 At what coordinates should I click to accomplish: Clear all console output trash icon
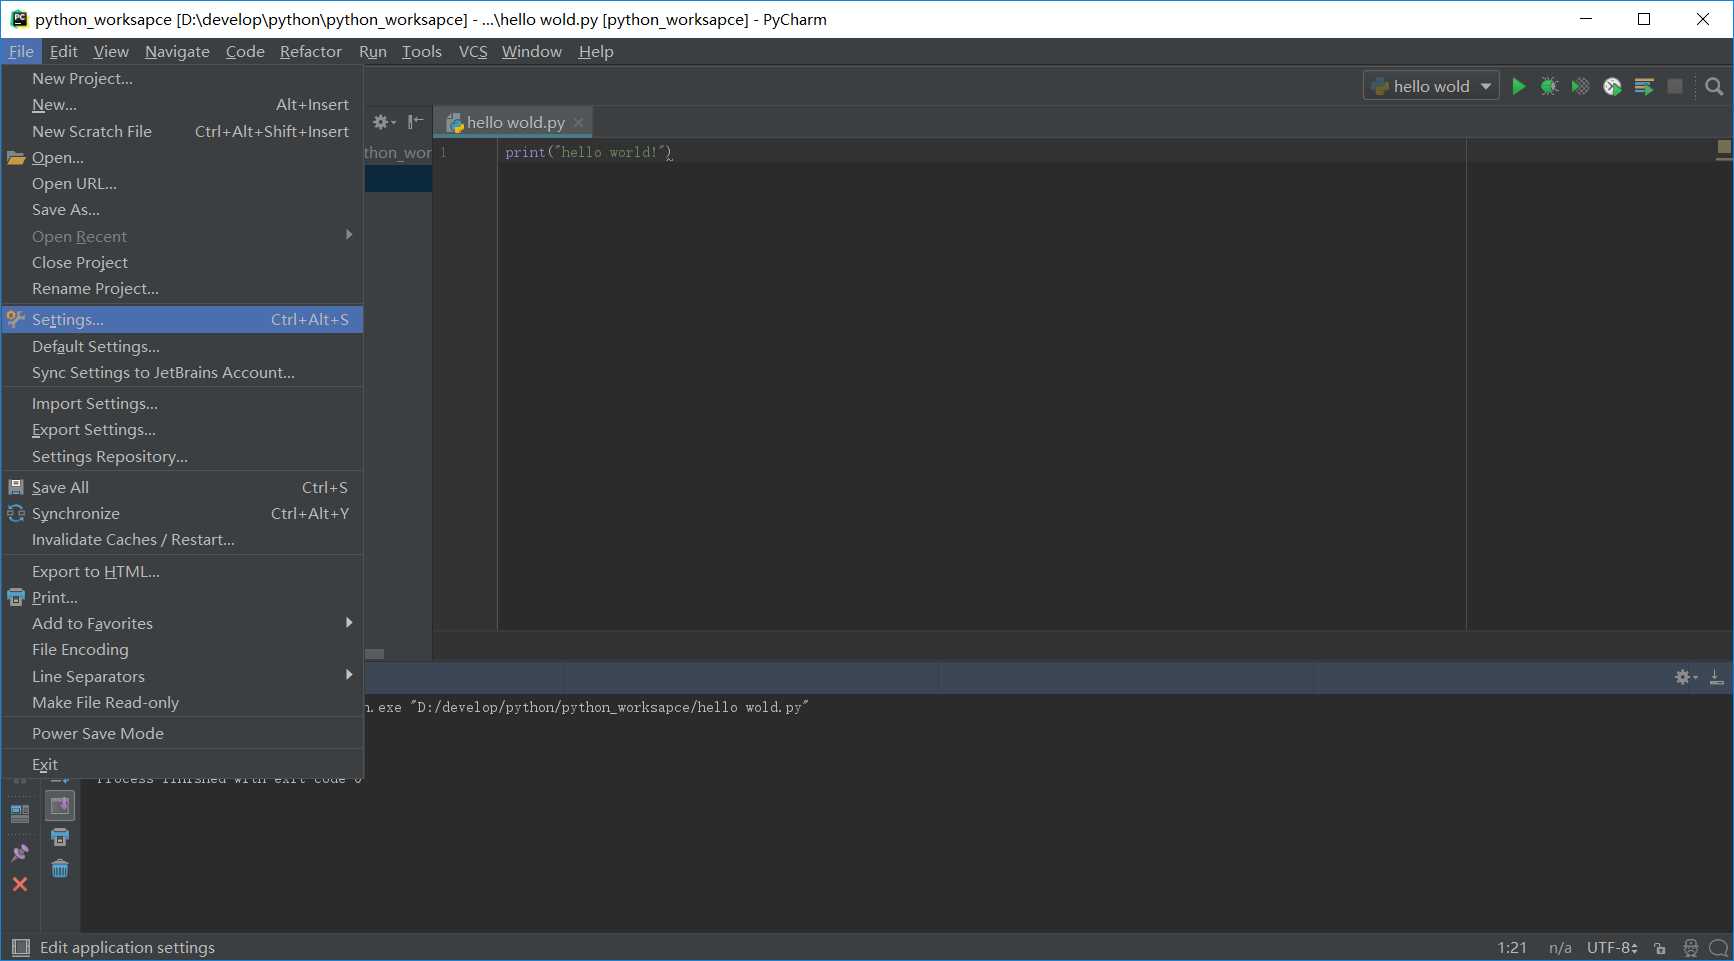(60, 868)
